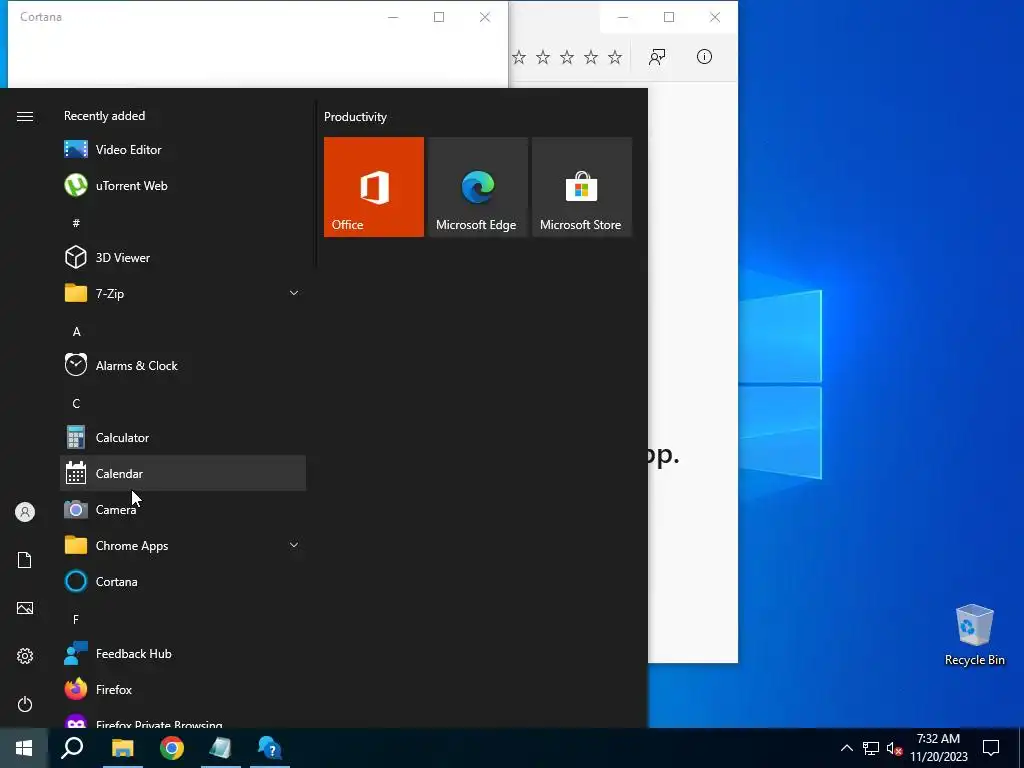Viewport: 1024px width, 768px height.
Task: Click the muted volume tray icon
Action: 894,748
